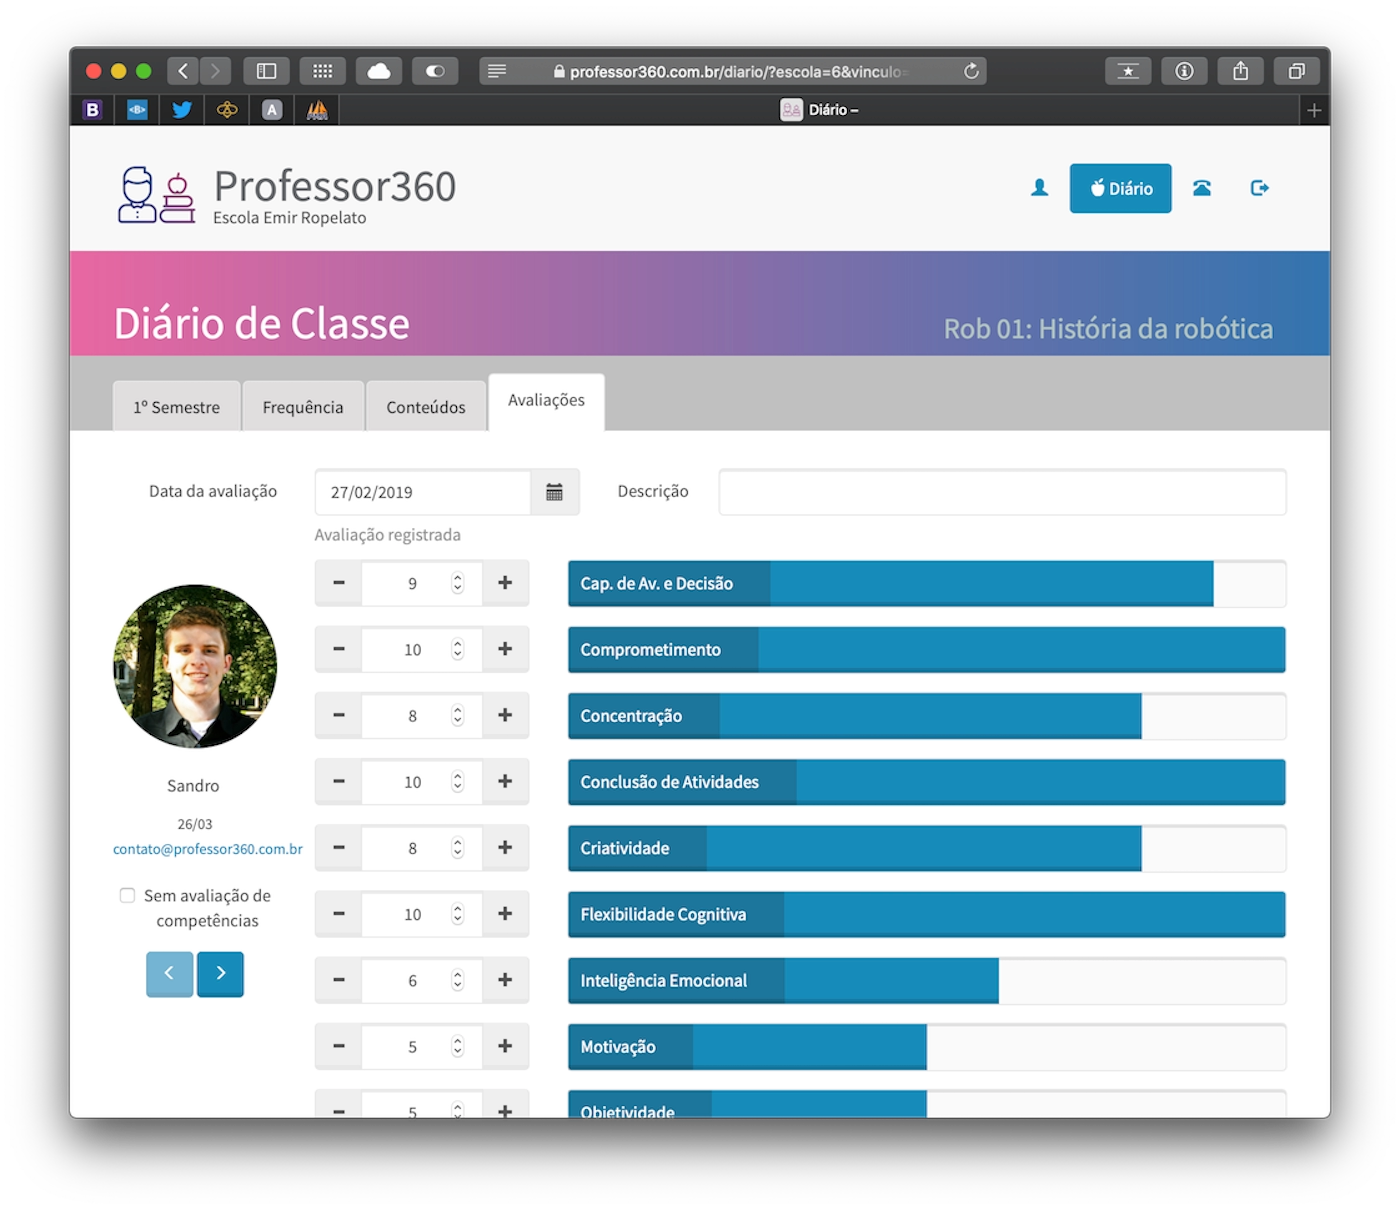This screenshot has height=1210, width=1400.
Task: Open the pinned tab with 'A' icon
Action: [x=272, y=110]
